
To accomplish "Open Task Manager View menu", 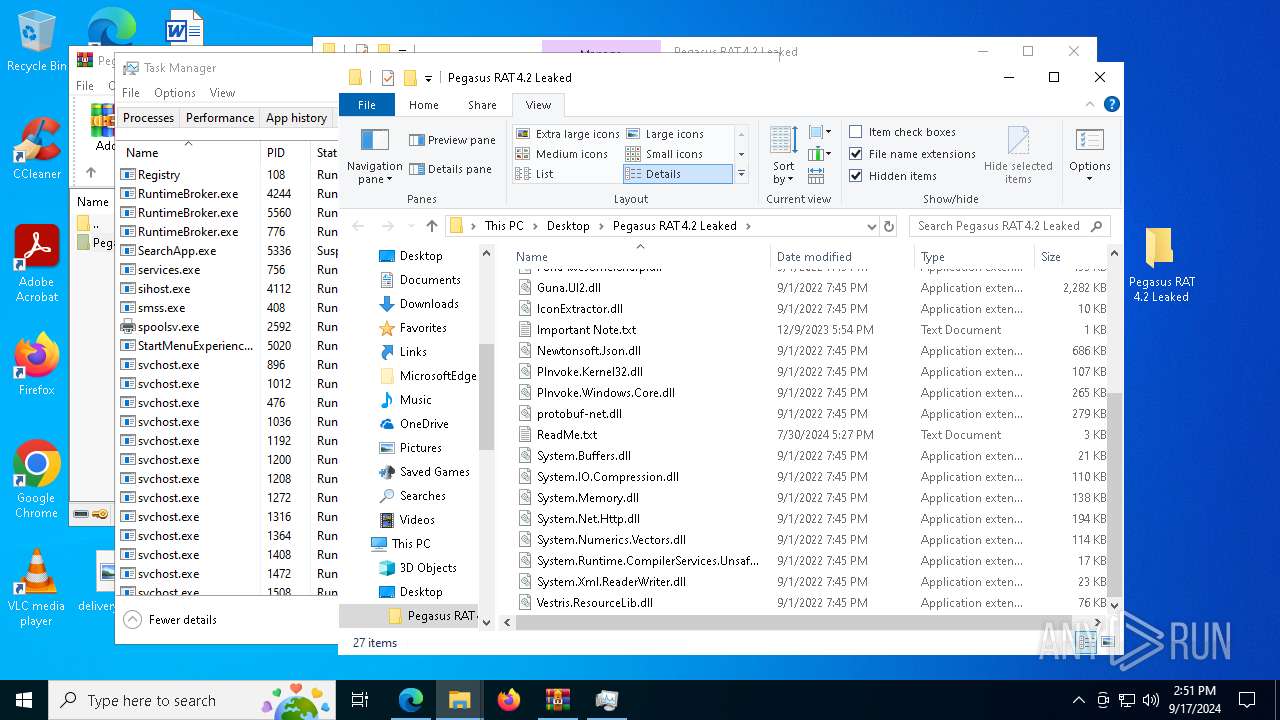I will tap(222, 93).
